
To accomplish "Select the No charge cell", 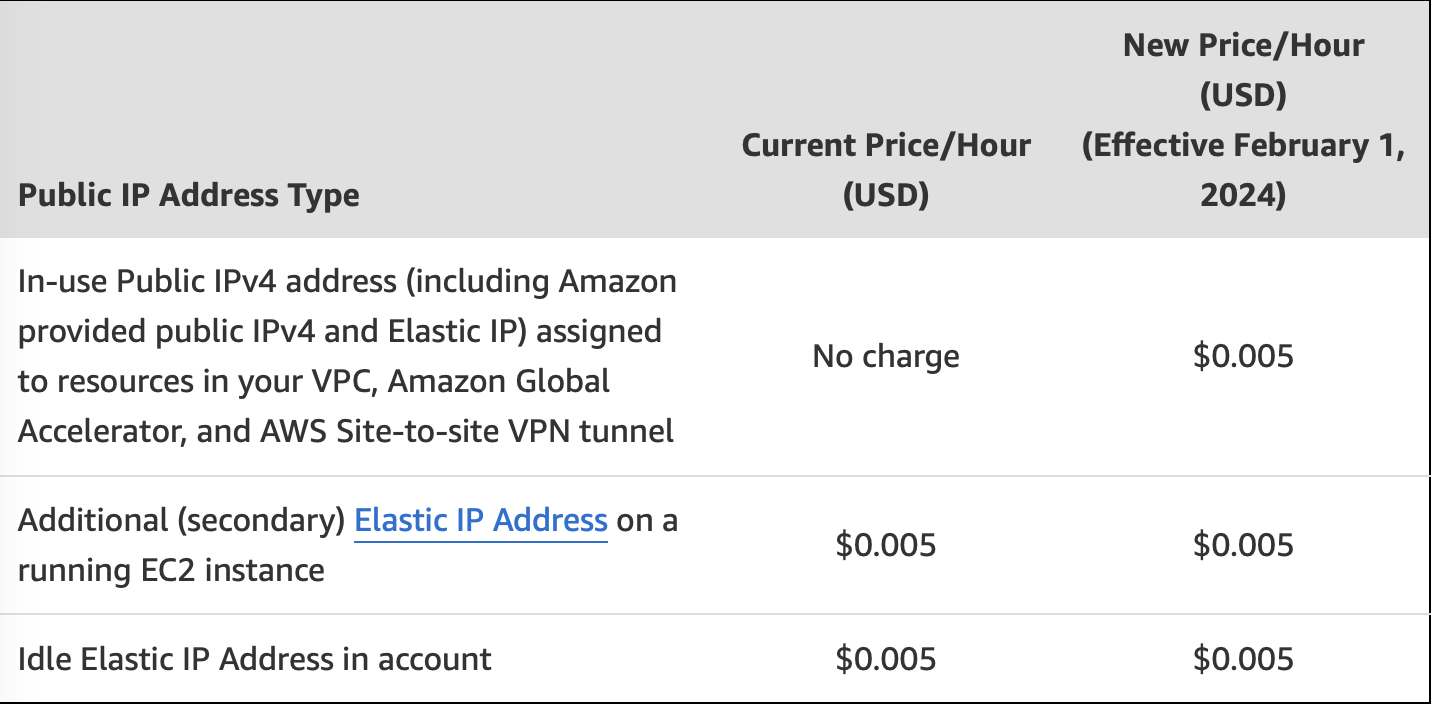I will tap(886, 356).
